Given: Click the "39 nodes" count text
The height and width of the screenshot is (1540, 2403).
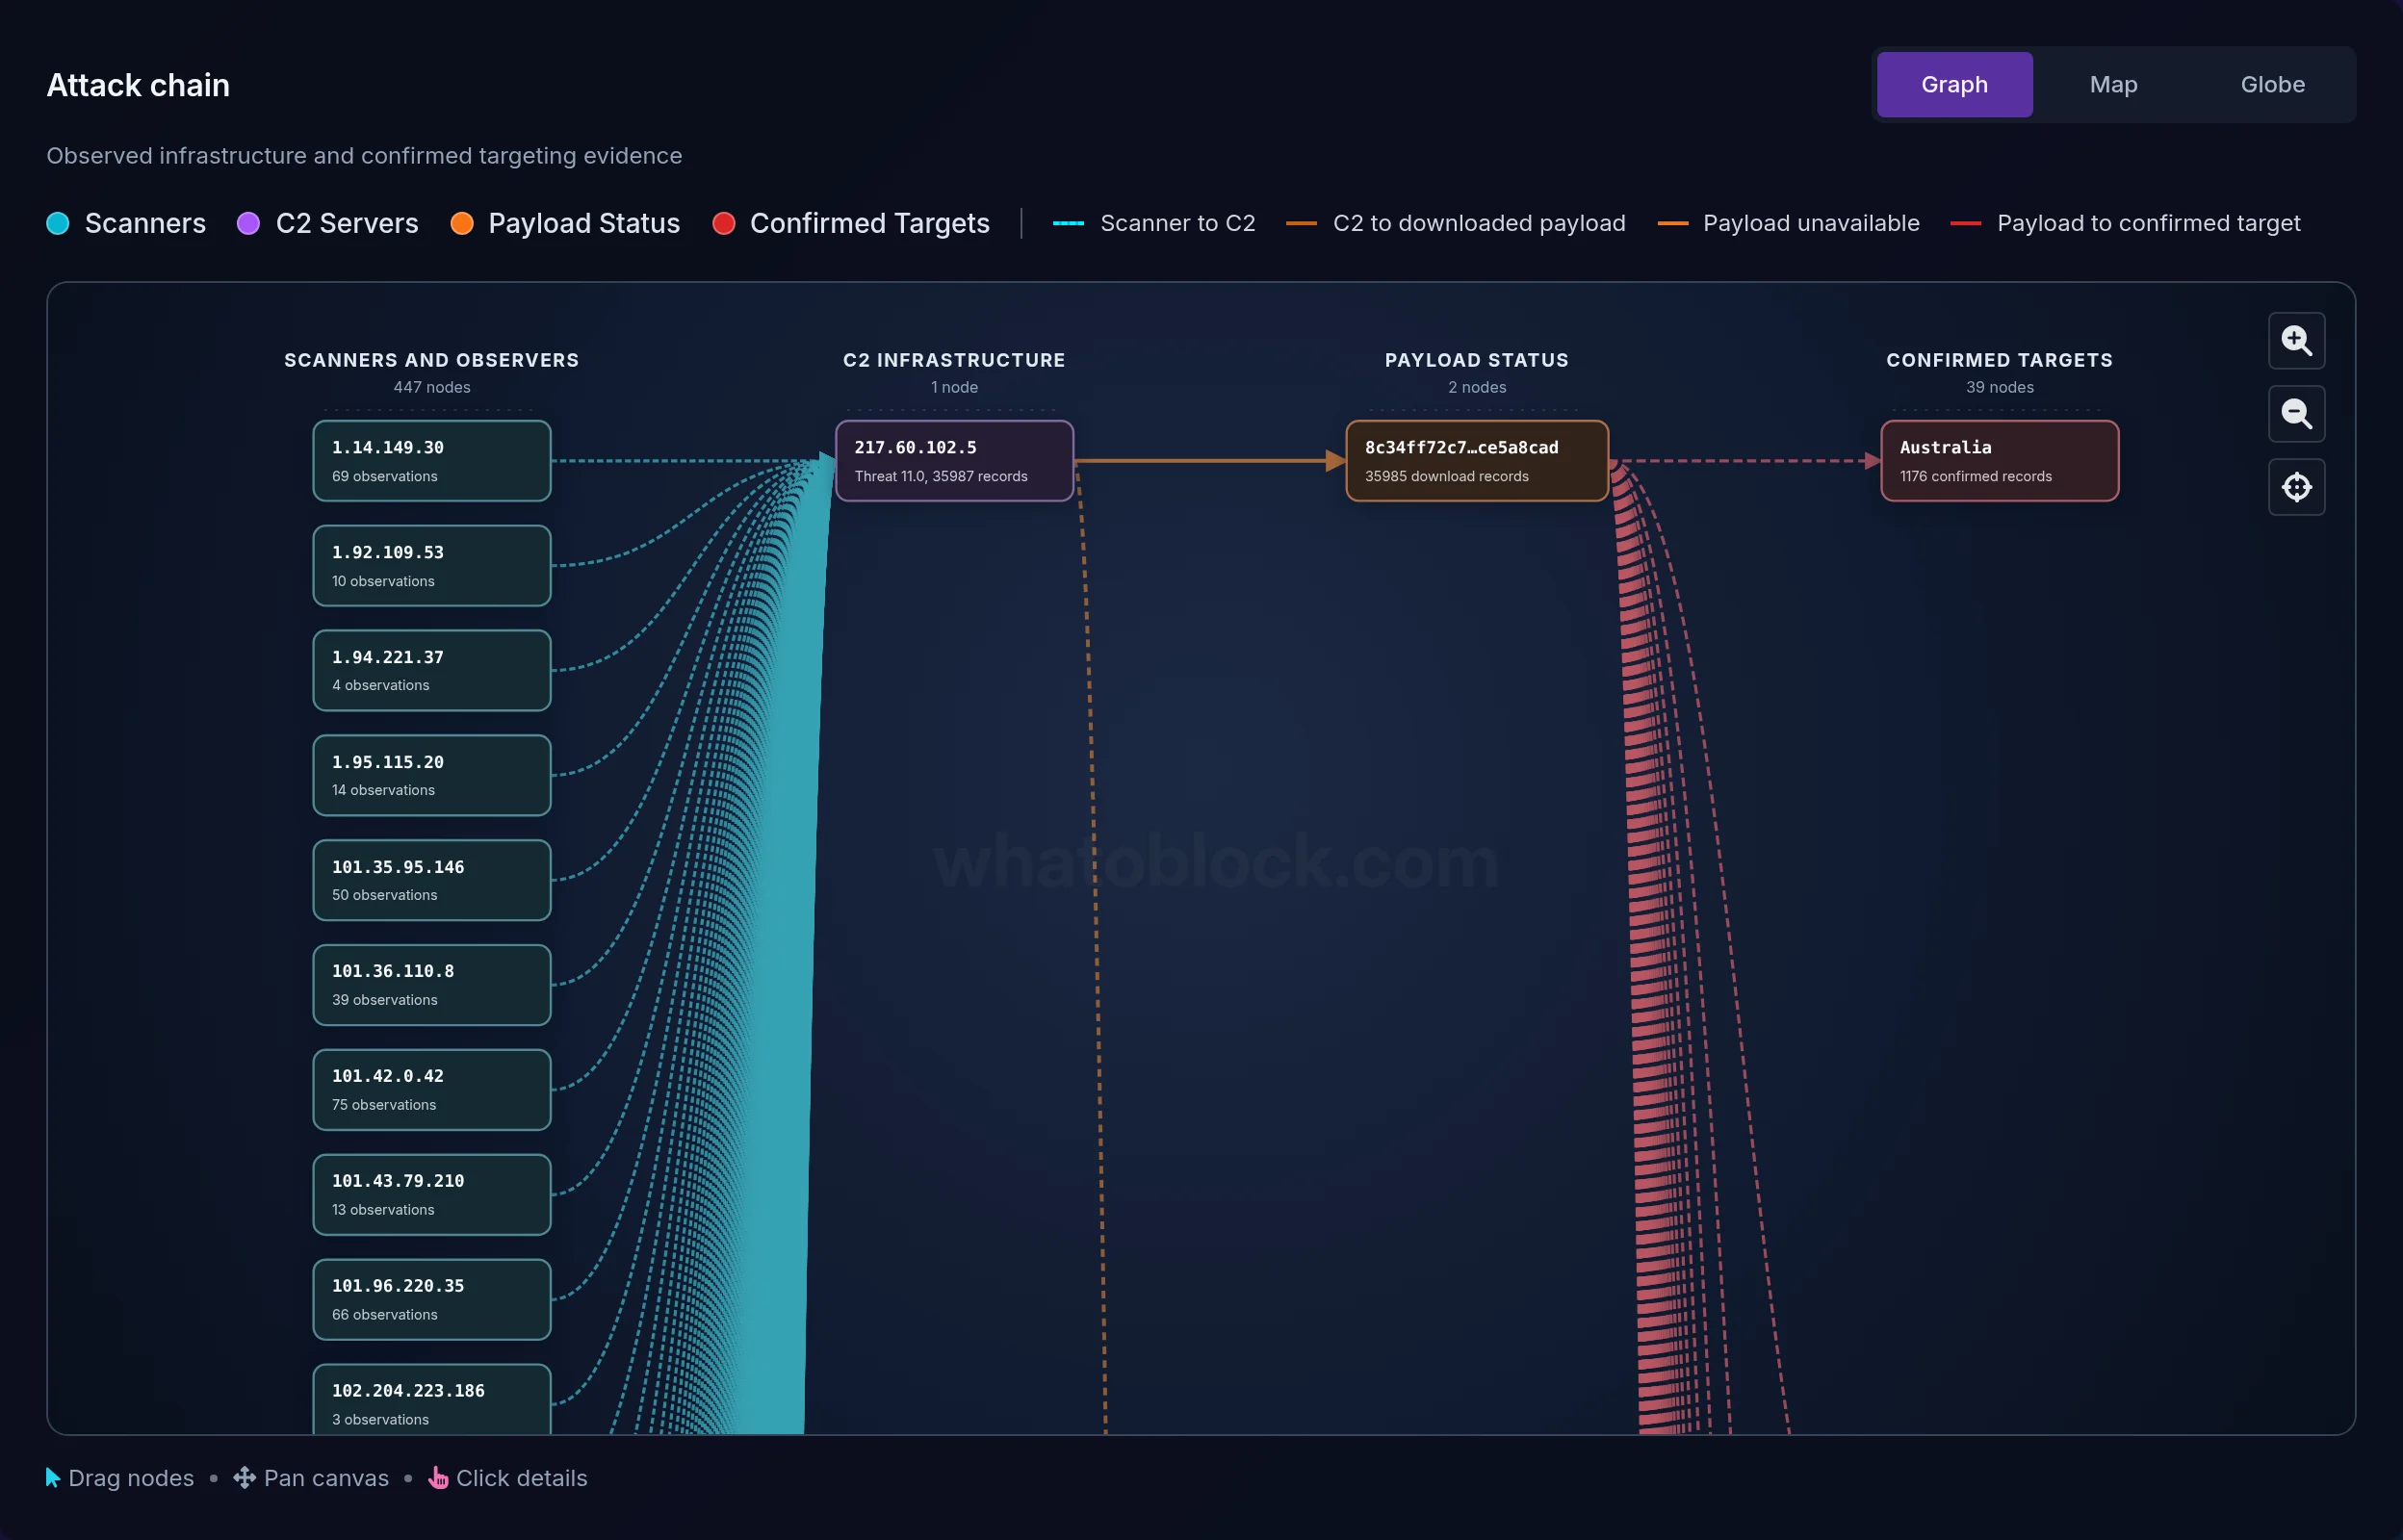Looking at the screenshot, I should click(x=1999, y=387).
